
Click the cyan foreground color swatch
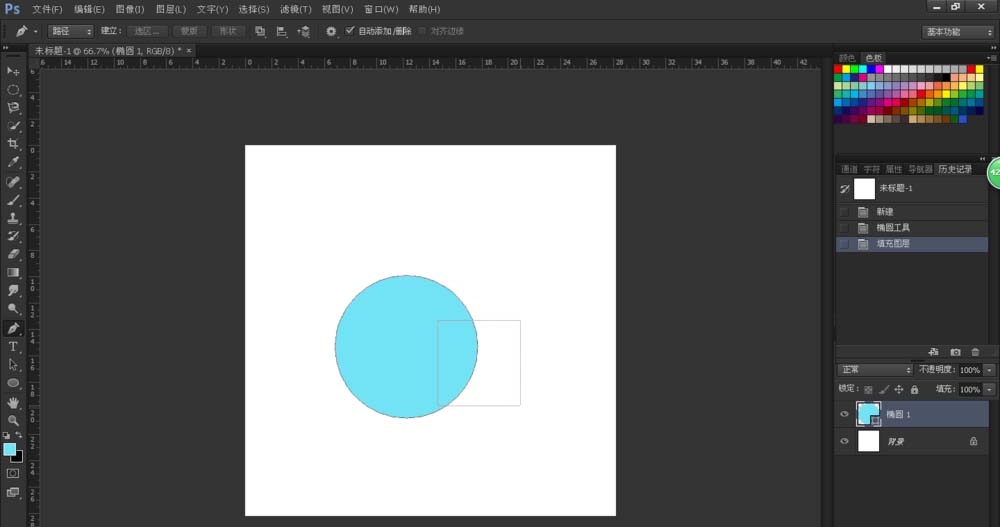10,449
